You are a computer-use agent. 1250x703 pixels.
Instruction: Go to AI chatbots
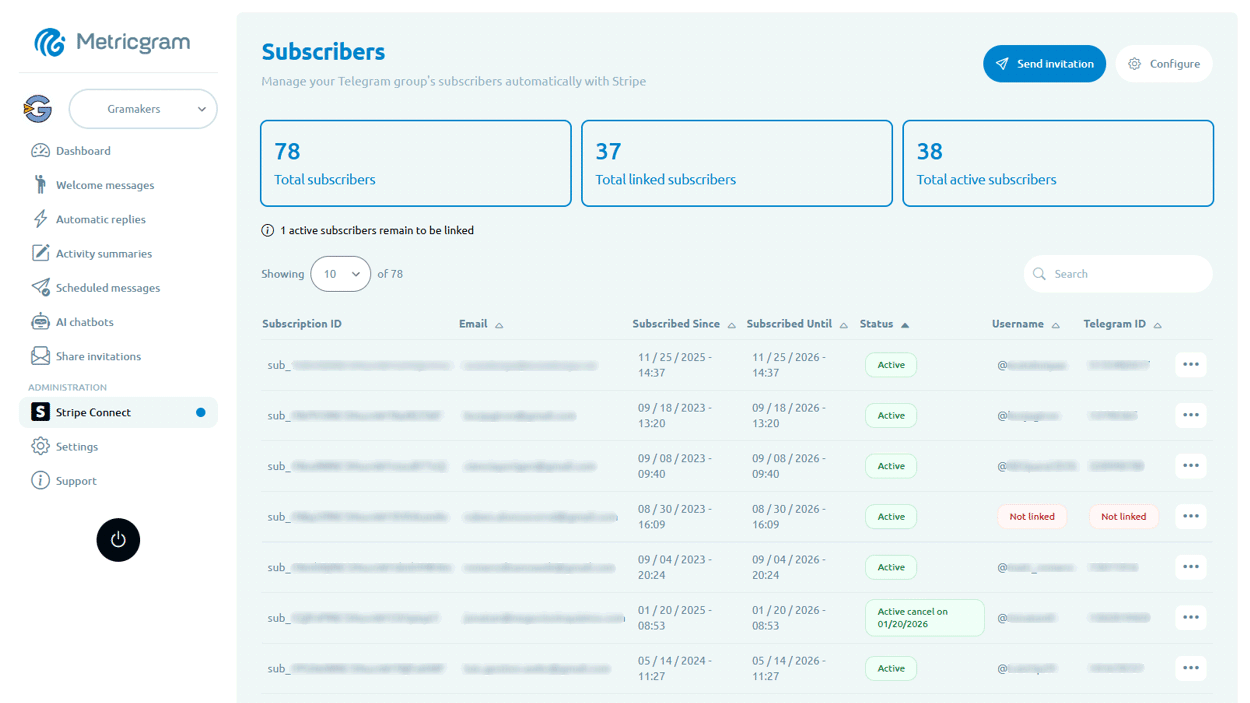coord(84,322)
